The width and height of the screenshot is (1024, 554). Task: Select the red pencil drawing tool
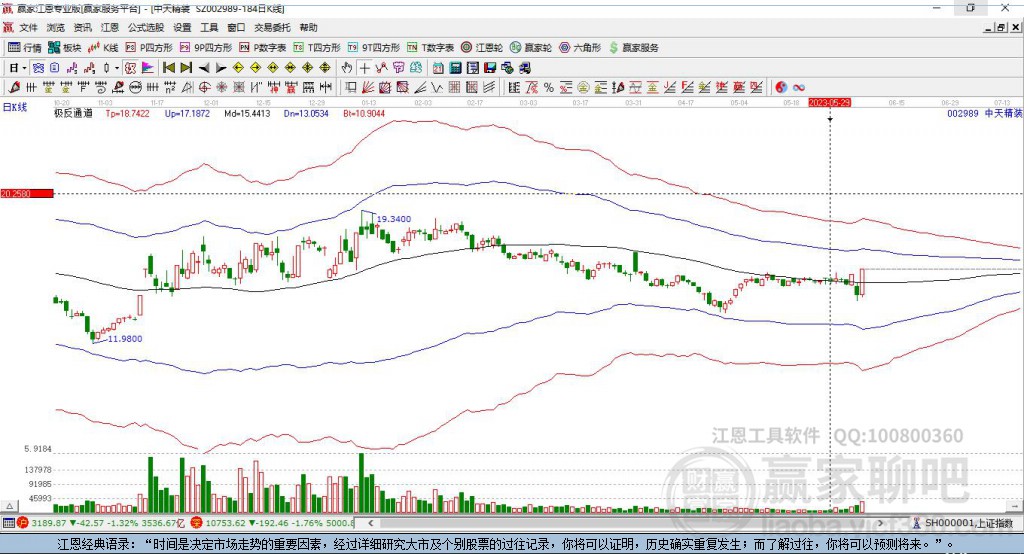coord(14,88)
